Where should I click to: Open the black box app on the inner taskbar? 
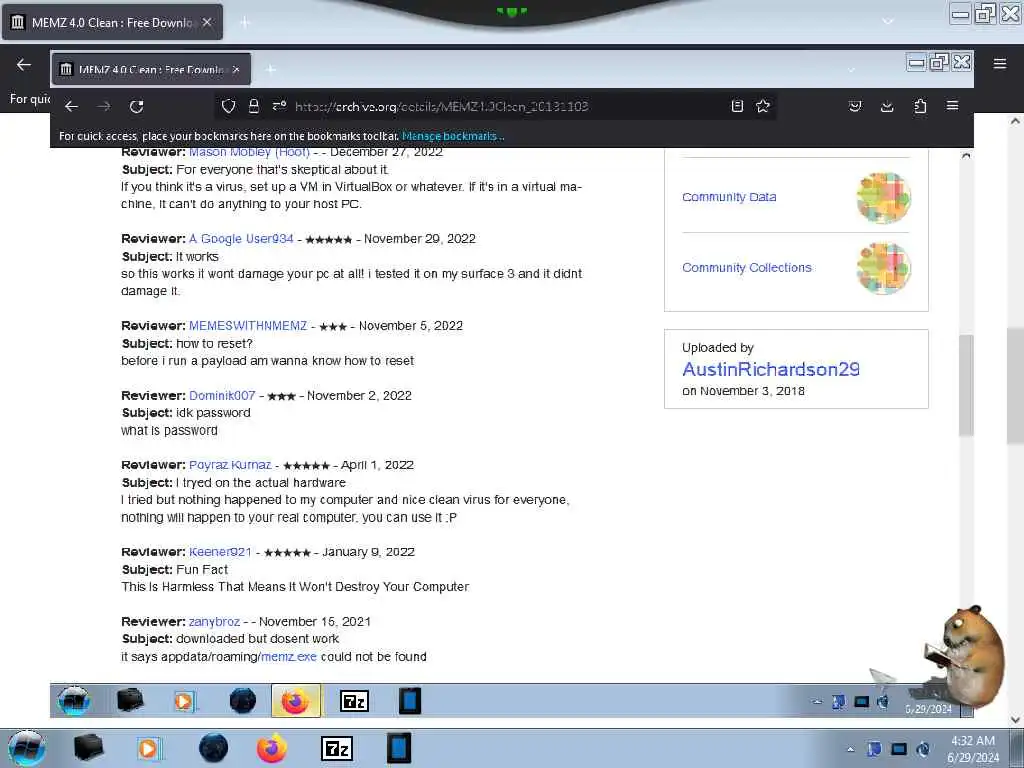(131, 701)
